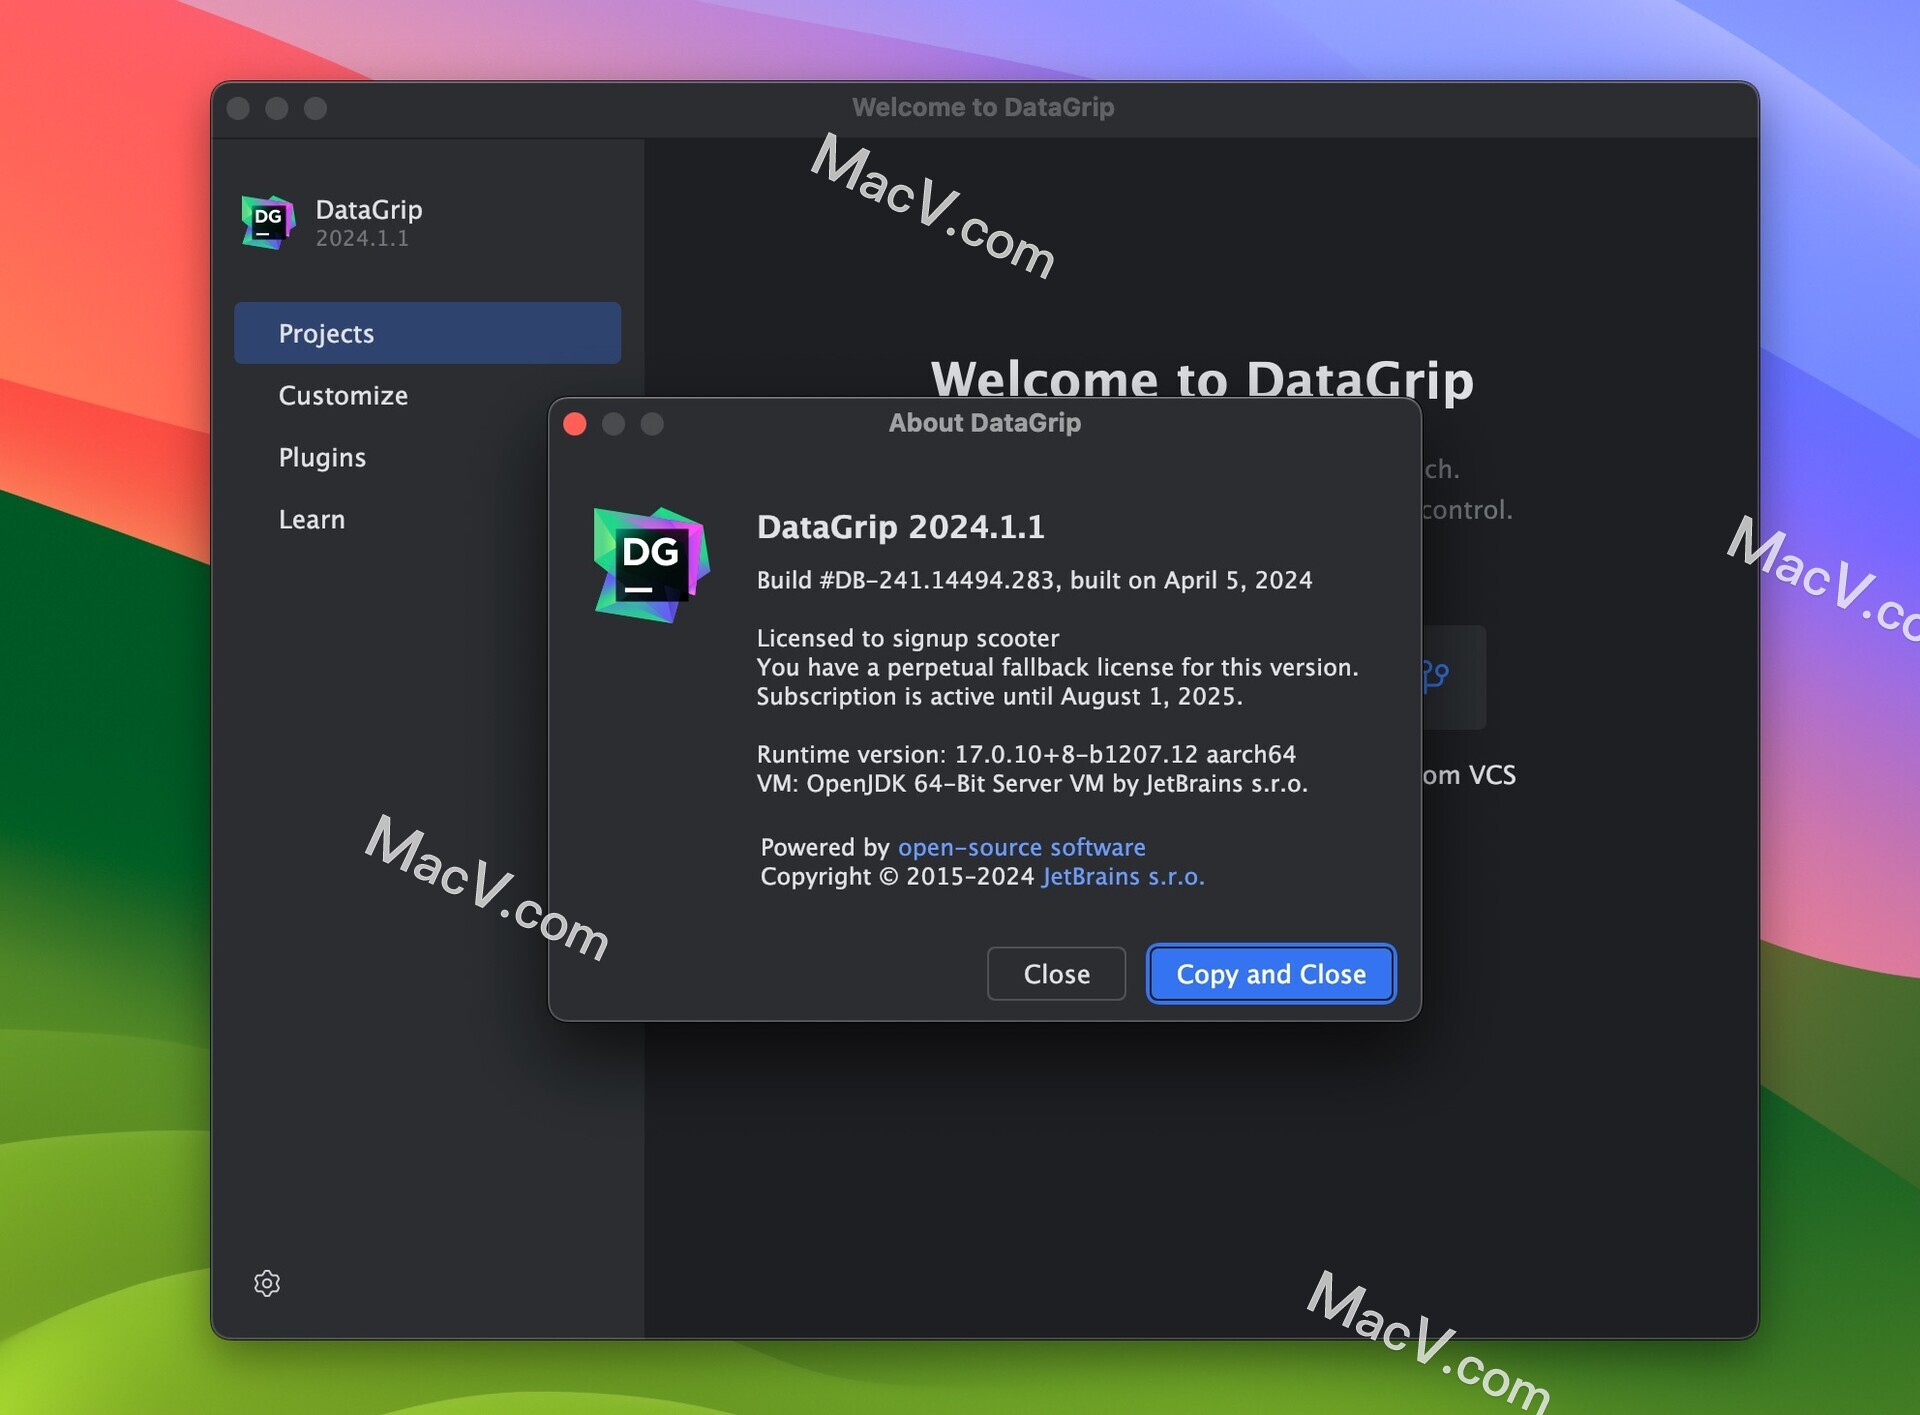Click the About DataGrip title bar
Screen dimensions: 1920x1415
[984, 422]
